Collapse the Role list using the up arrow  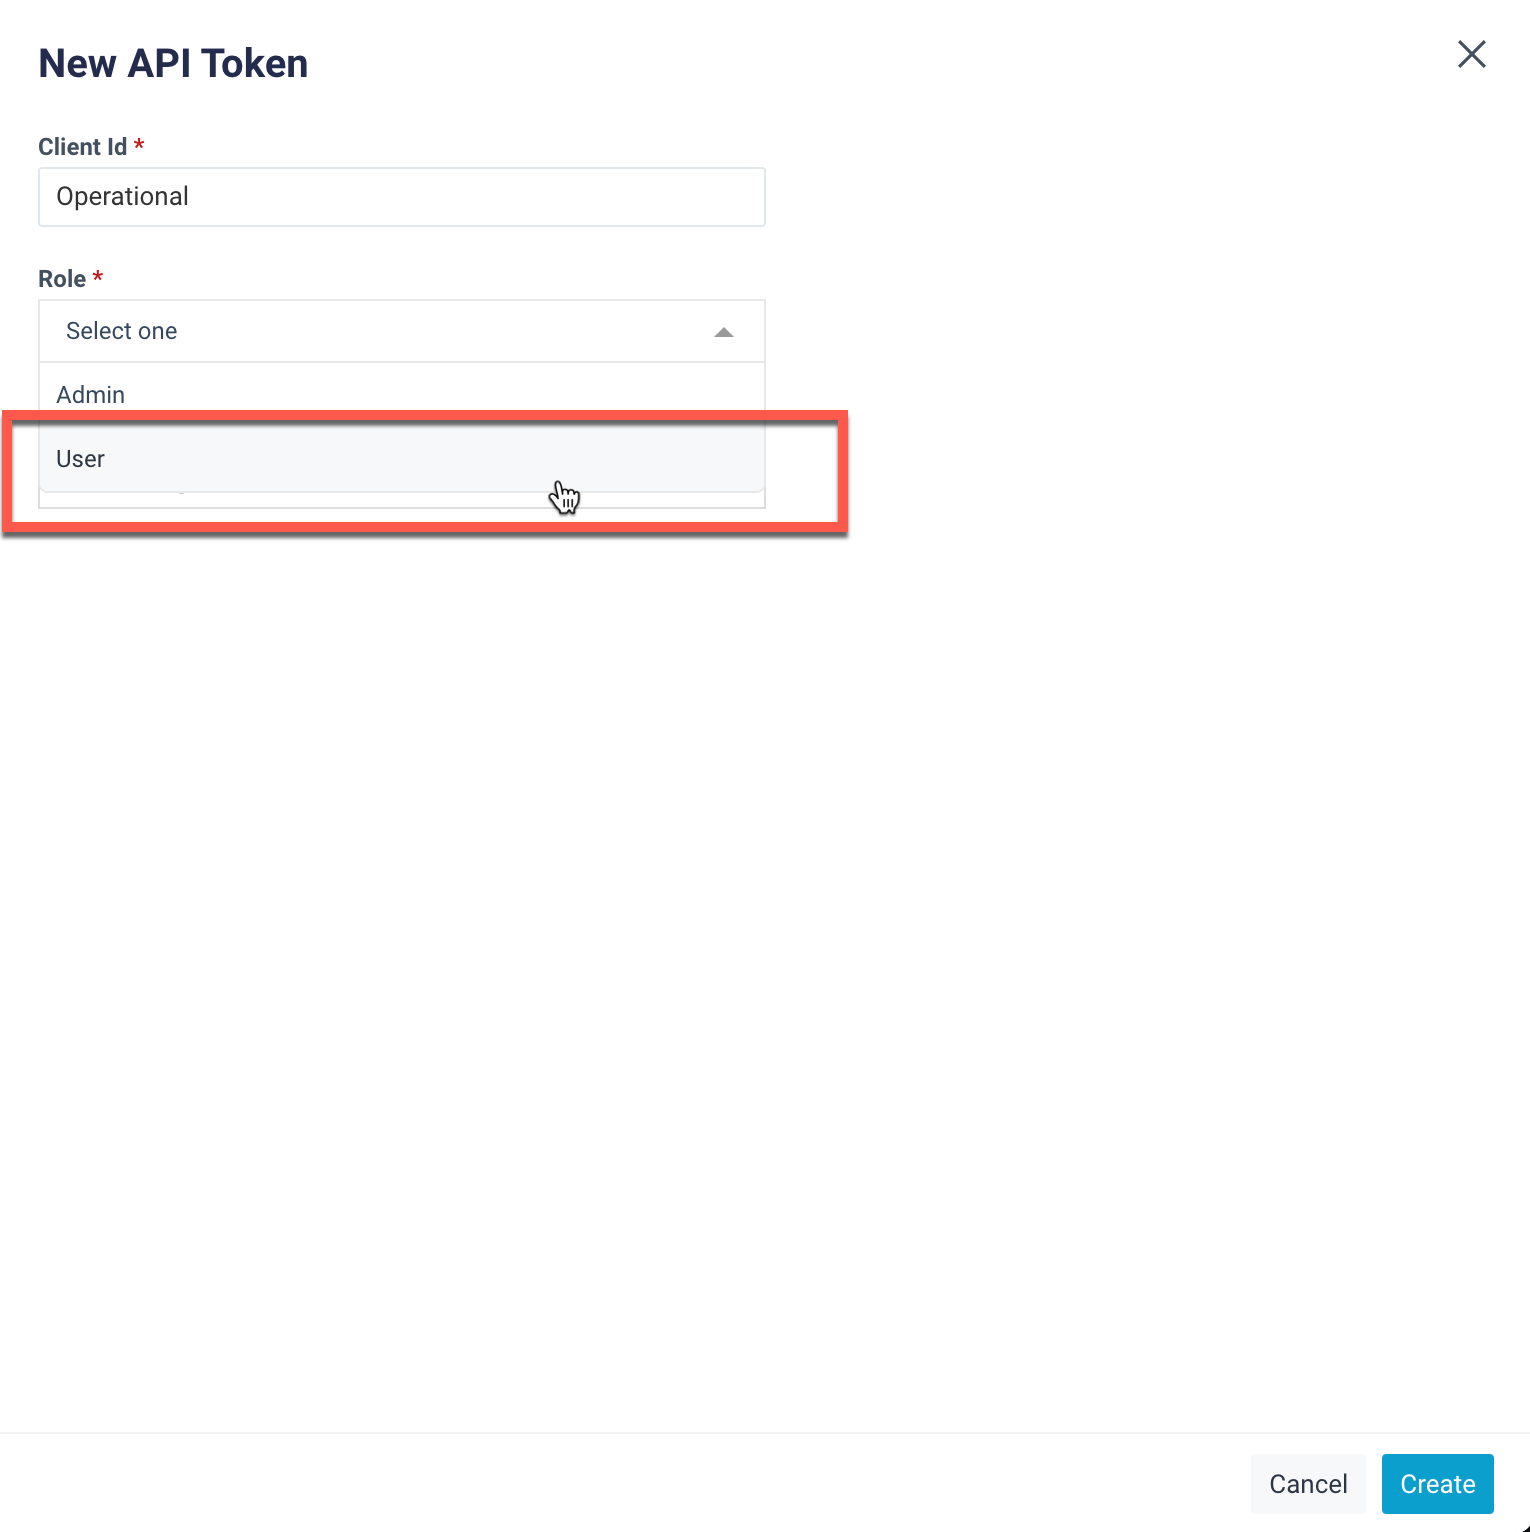pyautogui.click(x=724, y=332)
